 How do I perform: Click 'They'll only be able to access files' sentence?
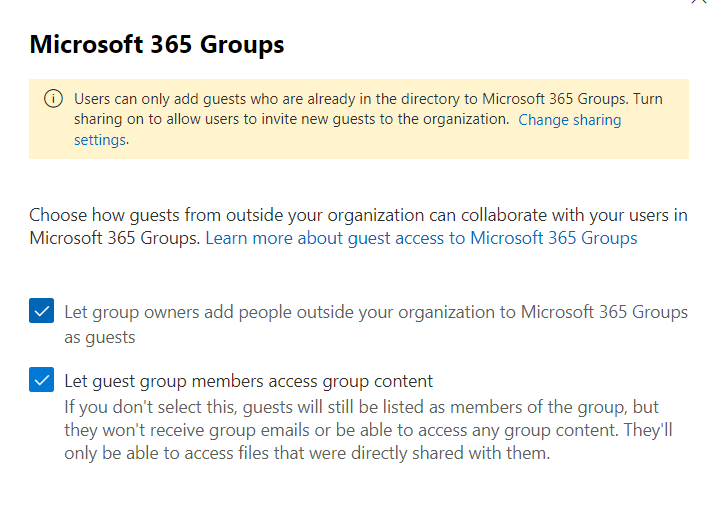(300, 453)
